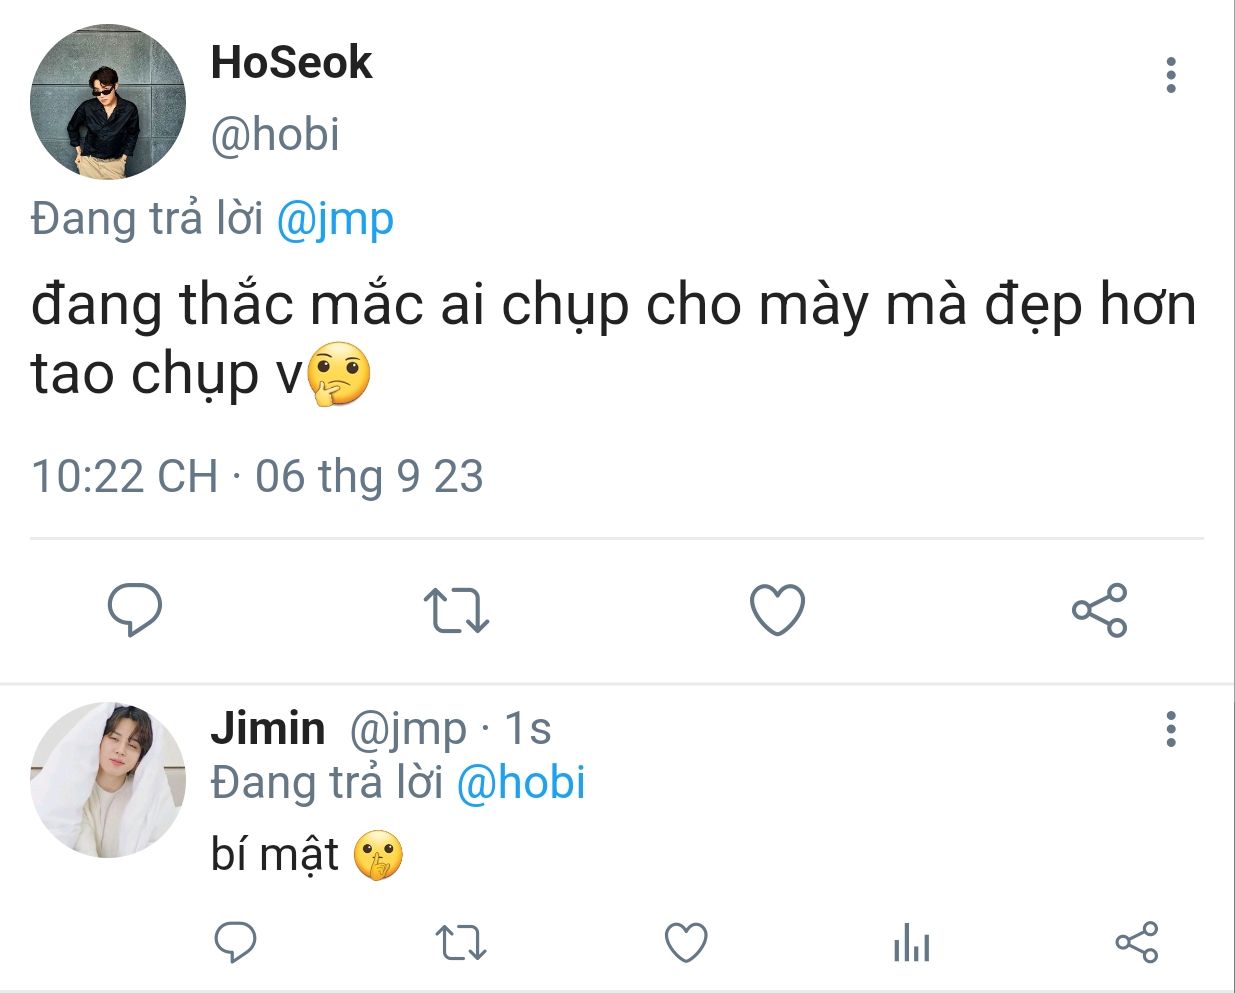This screenshot has width=1235, height=993.
Task: Open three-dot menu on Jimin's reply
Action: (x=1170, y=730)
